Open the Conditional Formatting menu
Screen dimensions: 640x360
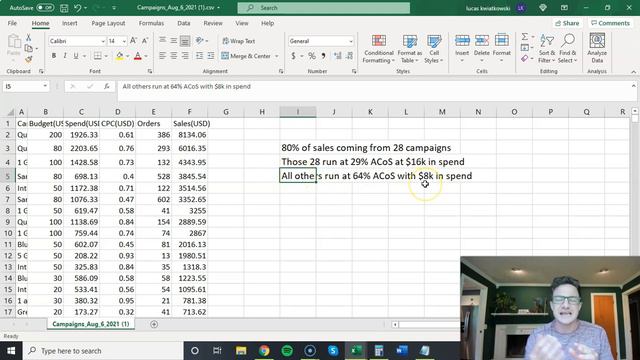click(x=379, y=49)
